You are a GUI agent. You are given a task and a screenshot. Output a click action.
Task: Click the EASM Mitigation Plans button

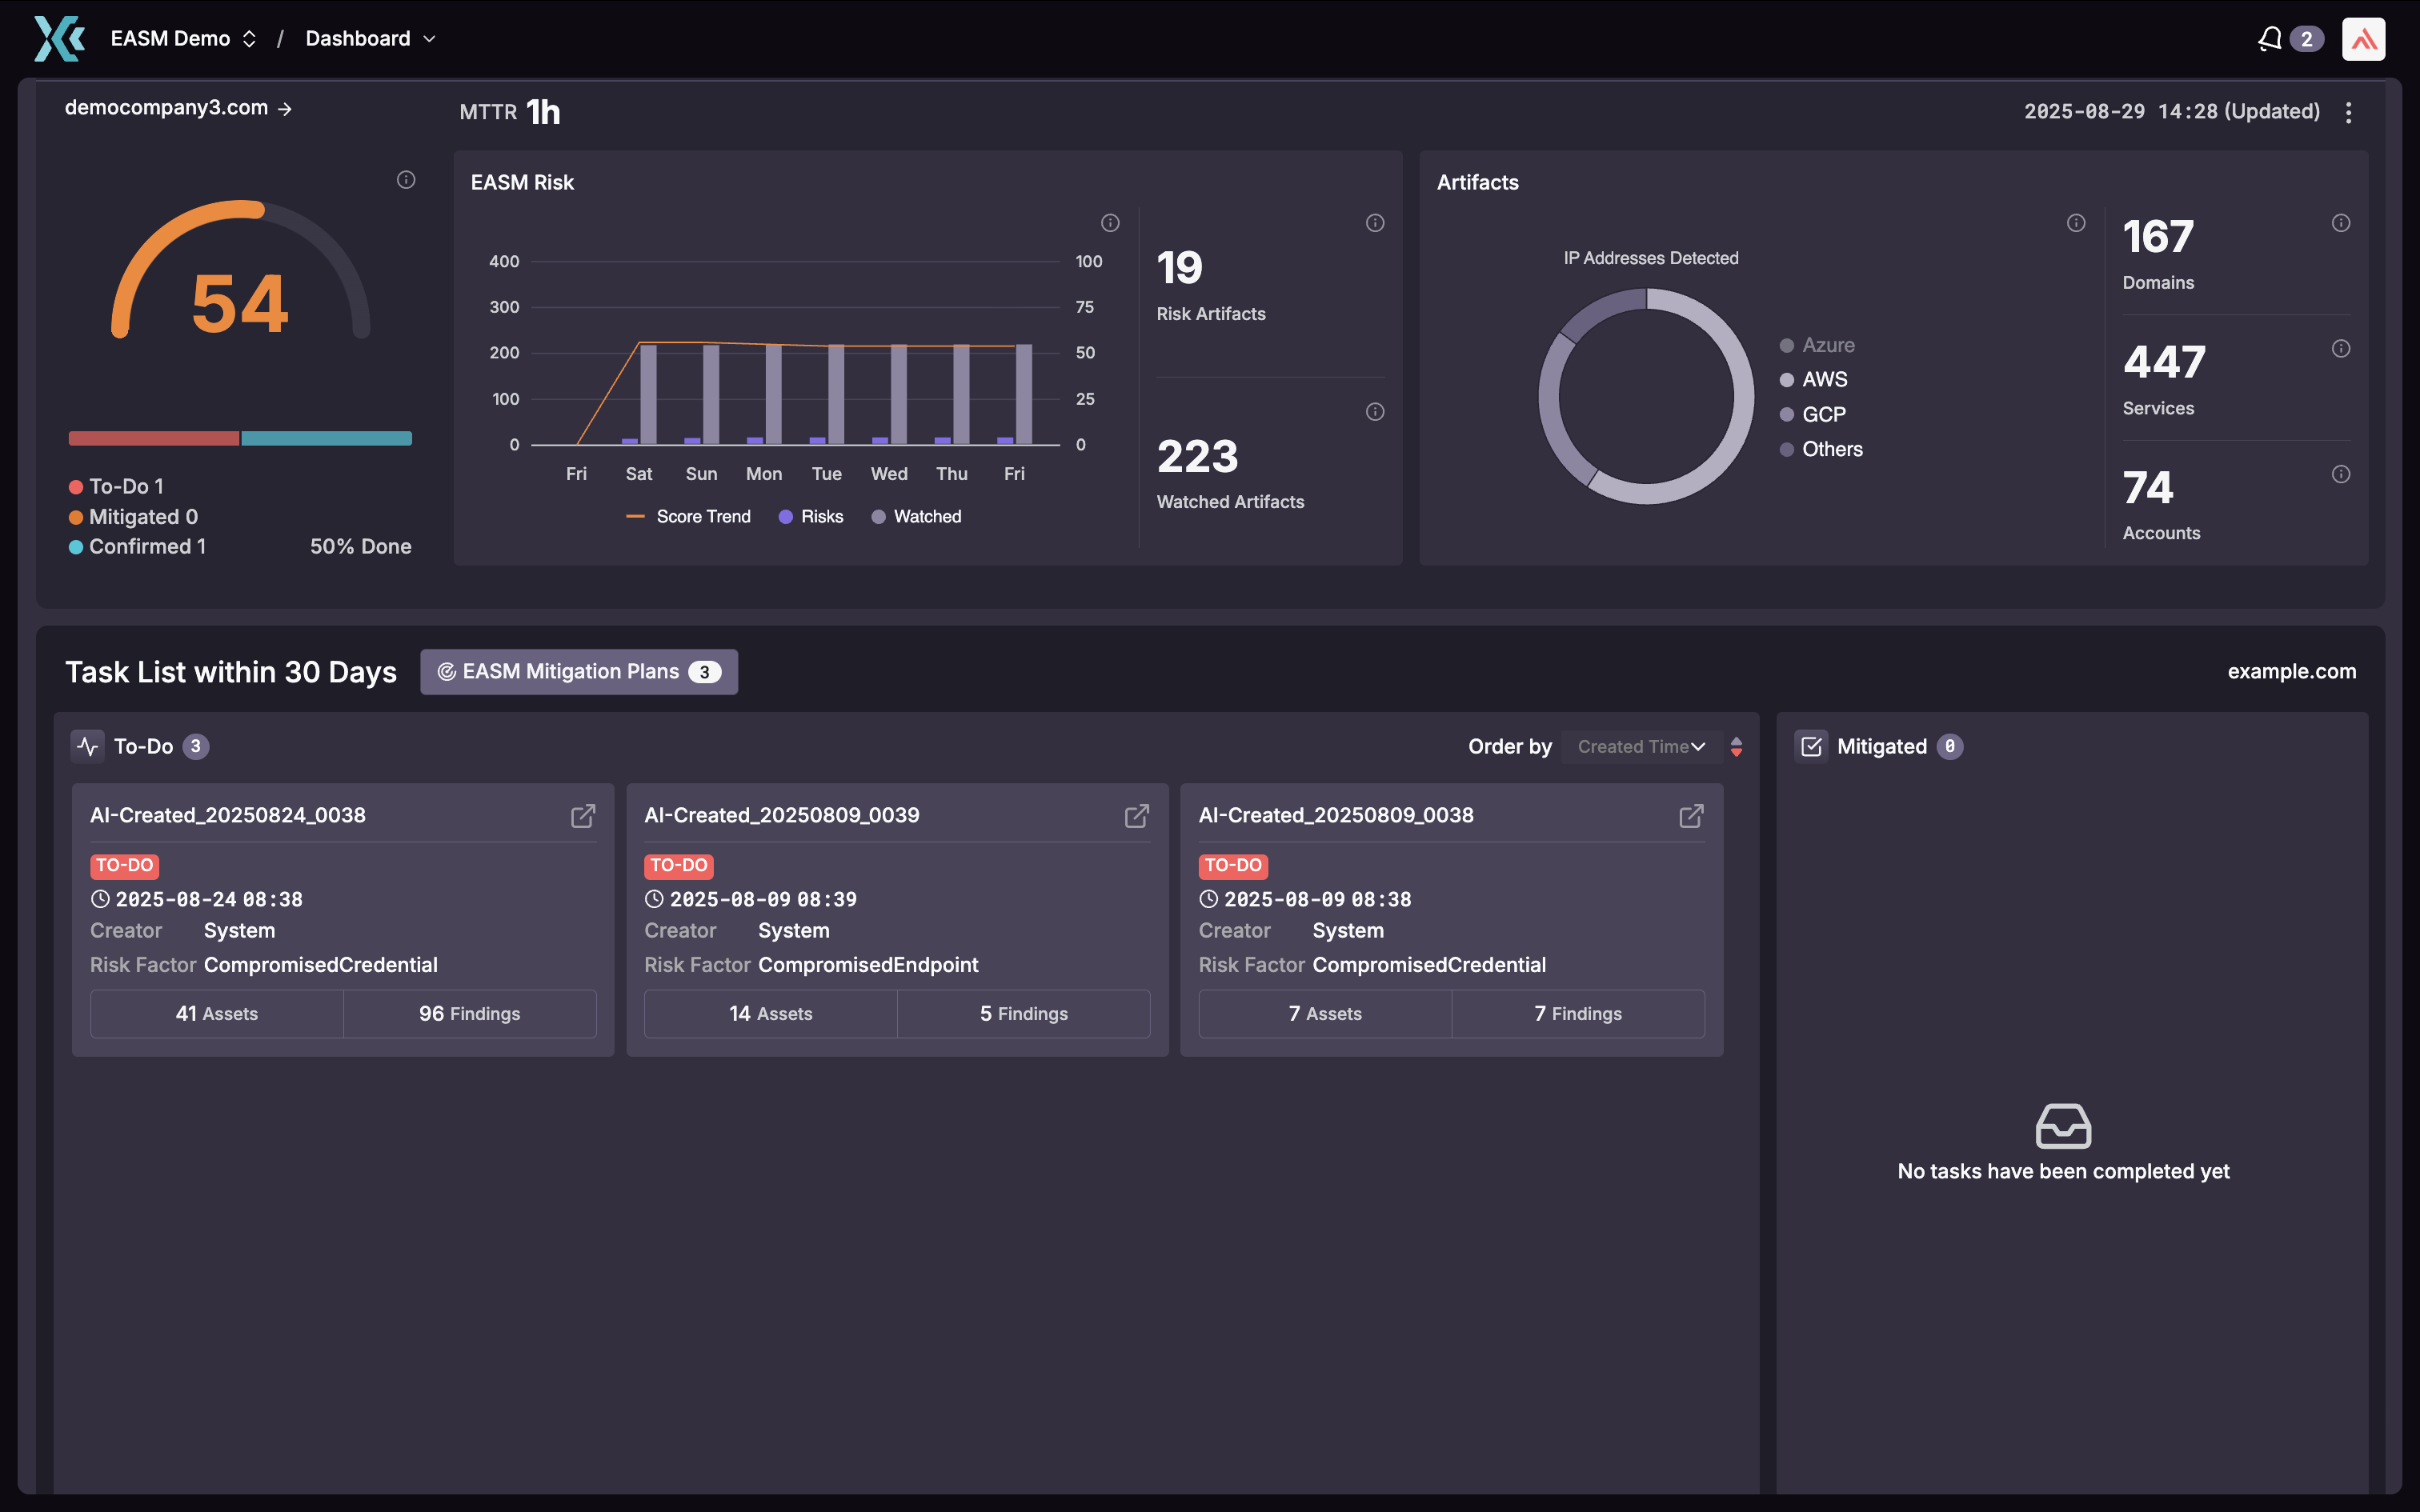coord(578,671)
